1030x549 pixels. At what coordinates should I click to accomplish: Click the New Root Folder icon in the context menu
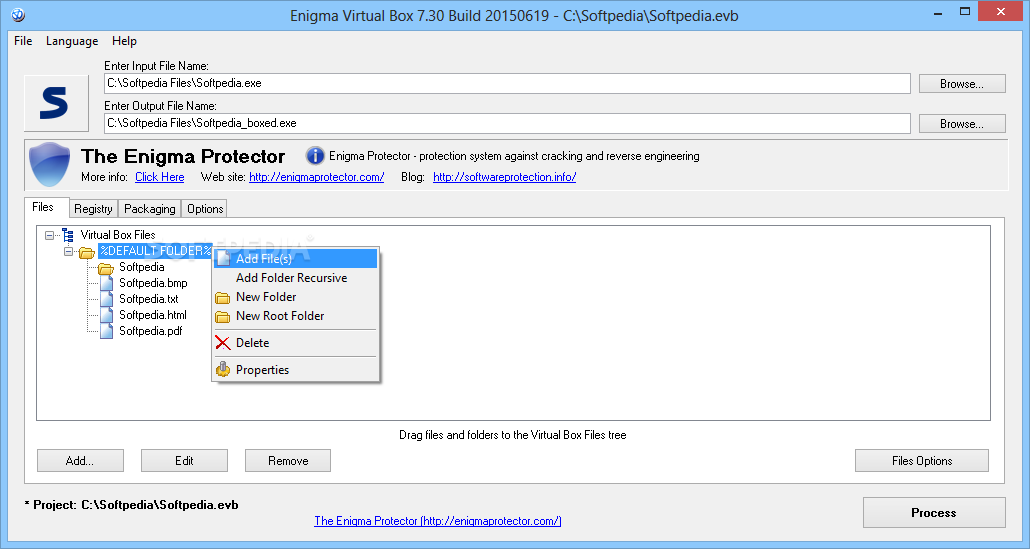point(223,317)
